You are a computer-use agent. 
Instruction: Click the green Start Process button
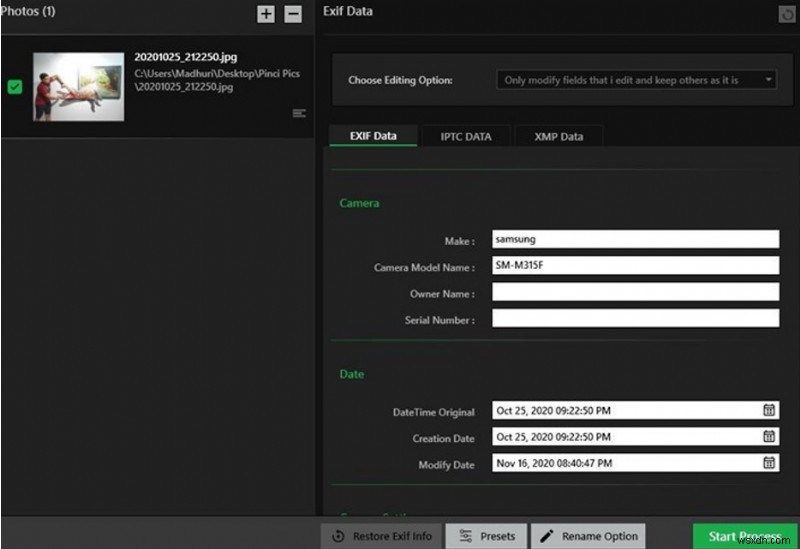pyautogui.click(x=745, y=536)
